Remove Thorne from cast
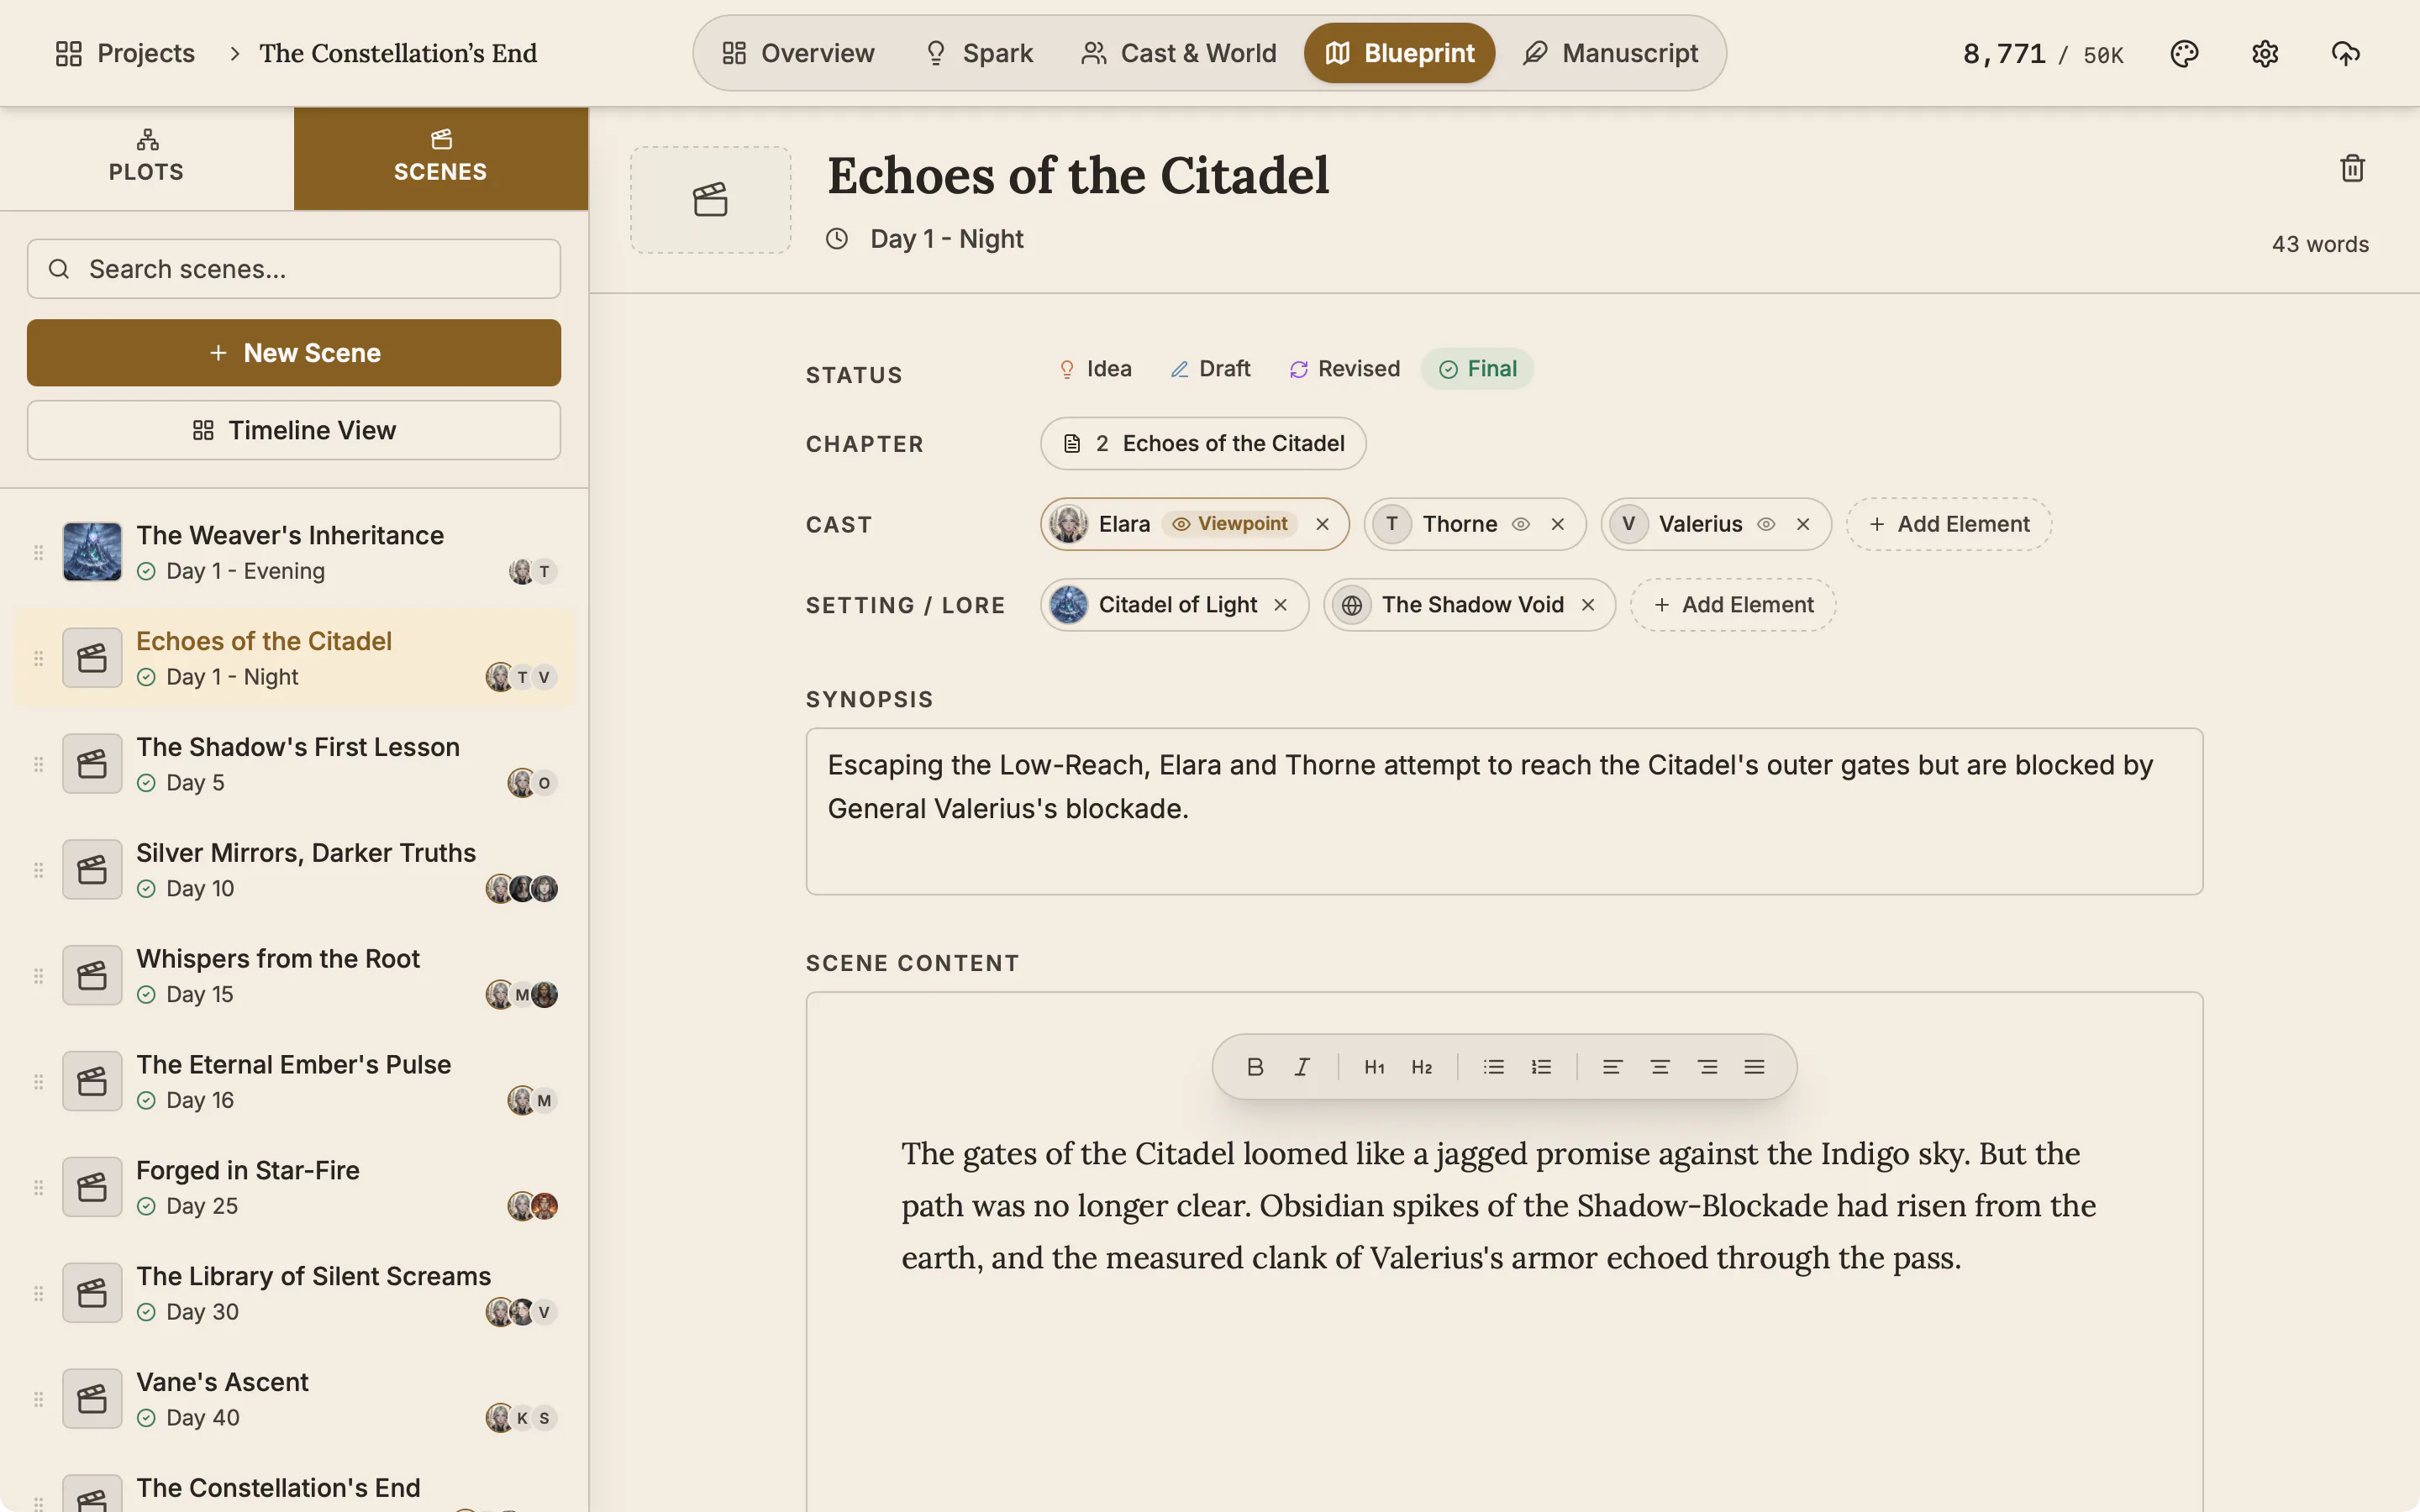The image size is (2420, 1512). point(1557,524)
